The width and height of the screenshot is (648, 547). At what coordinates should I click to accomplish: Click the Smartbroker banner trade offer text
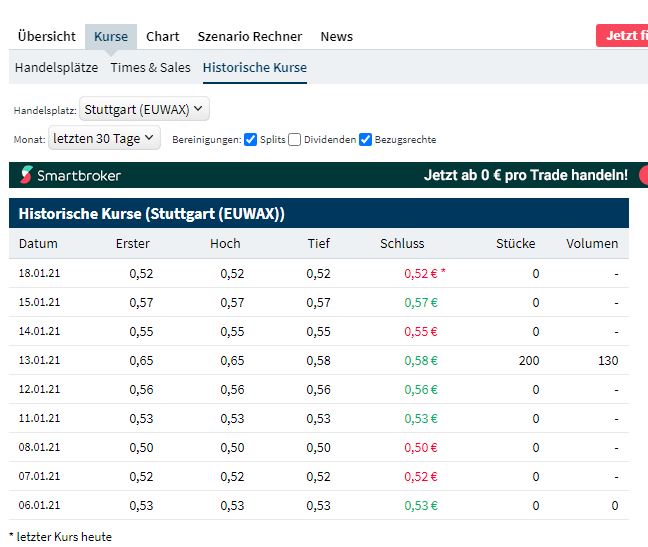525,175
